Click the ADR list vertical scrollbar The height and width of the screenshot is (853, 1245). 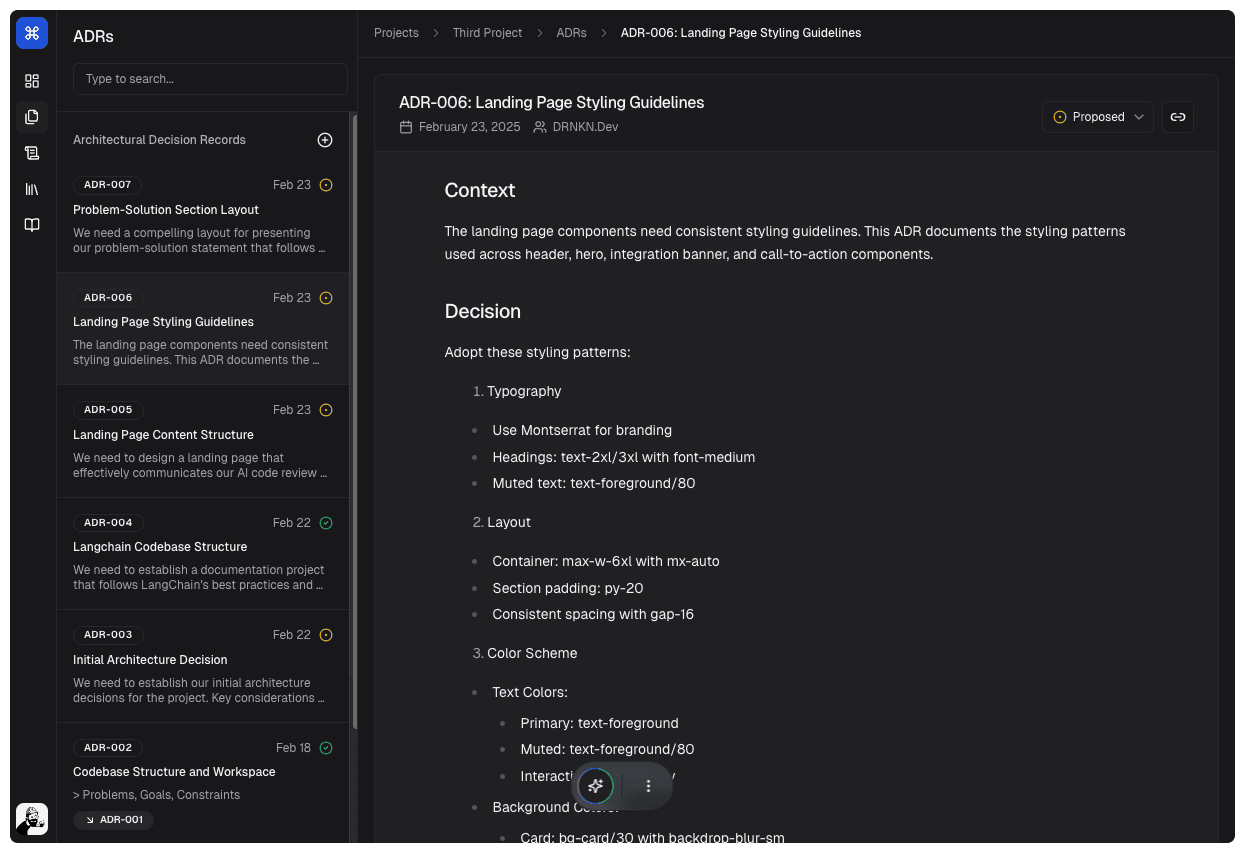[x=354, y=420]
